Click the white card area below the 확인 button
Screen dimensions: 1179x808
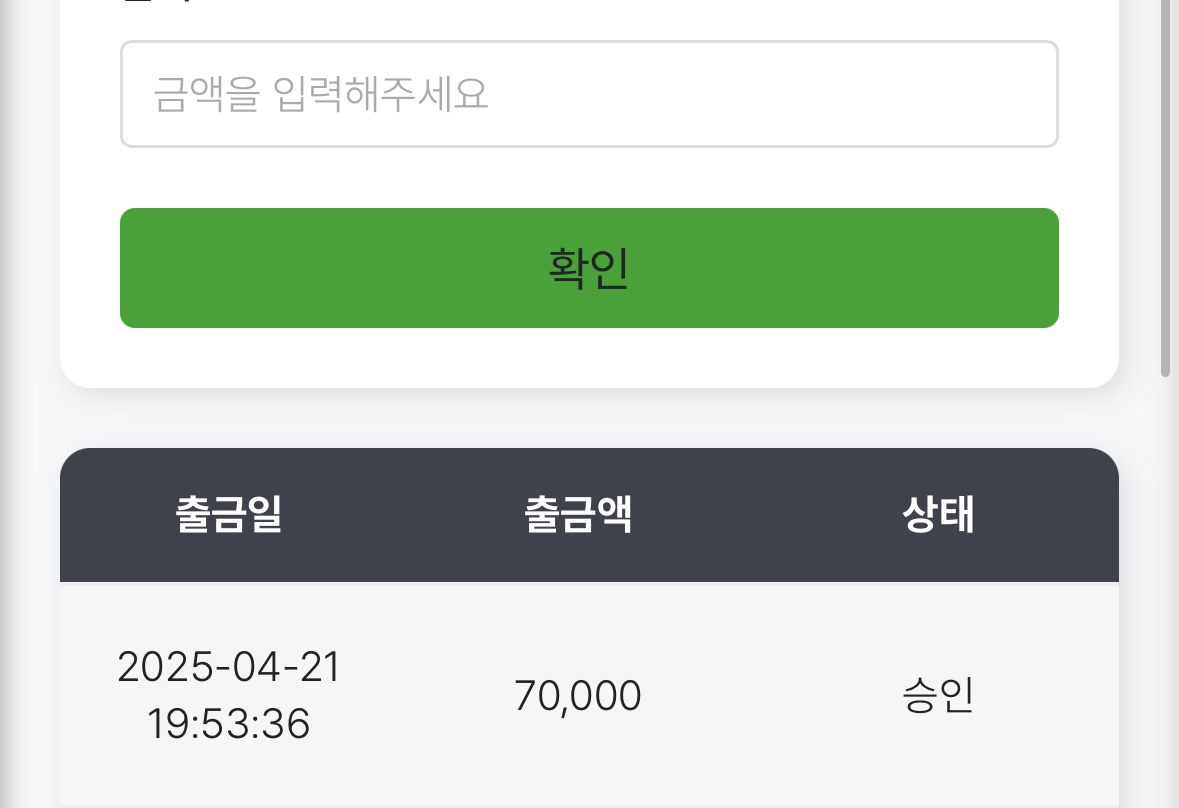click(x=588, y=358)
